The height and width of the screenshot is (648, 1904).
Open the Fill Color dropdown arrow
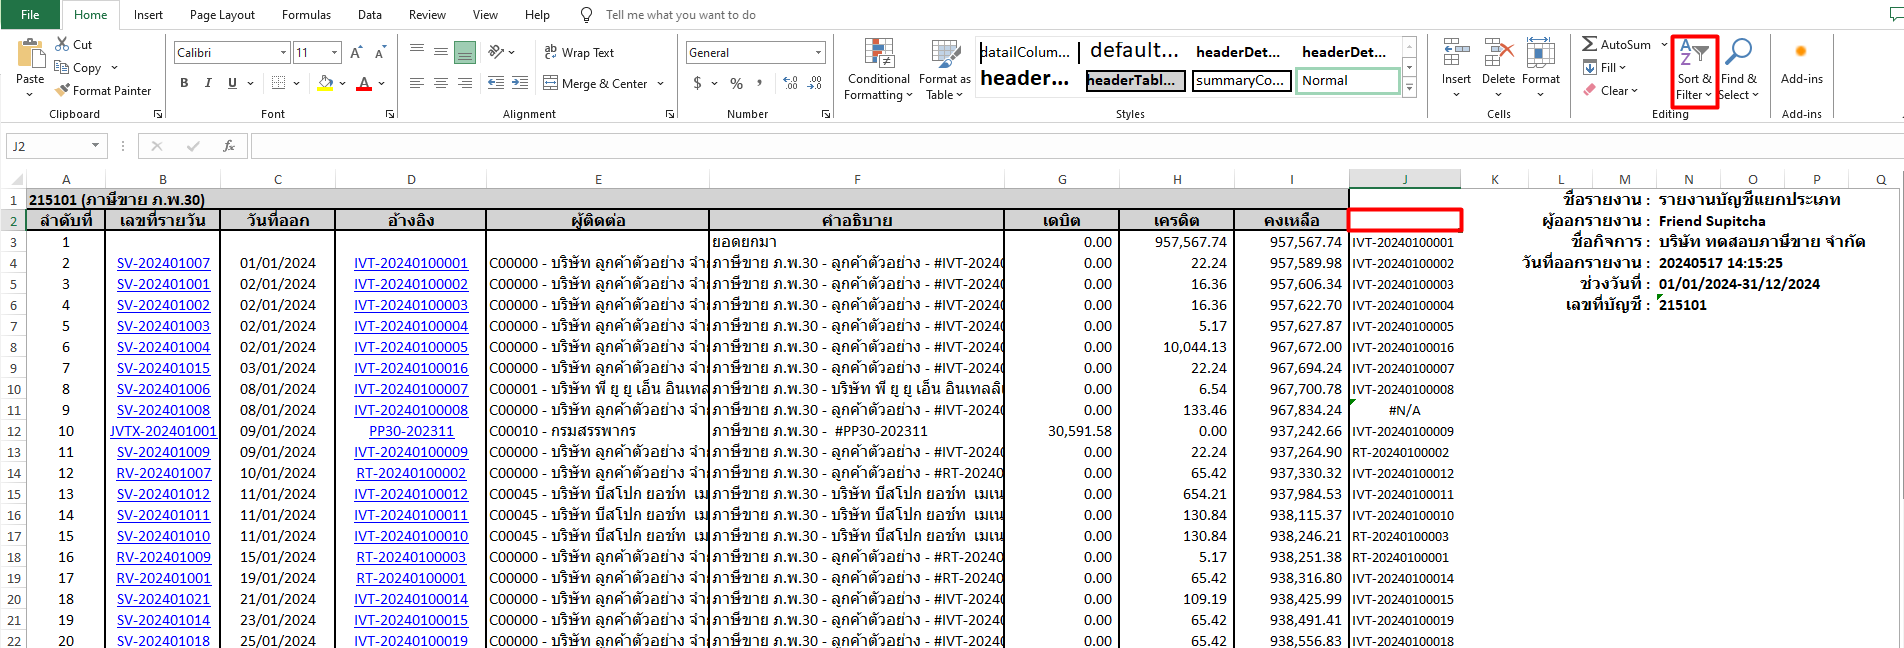(x=342, y=84)
